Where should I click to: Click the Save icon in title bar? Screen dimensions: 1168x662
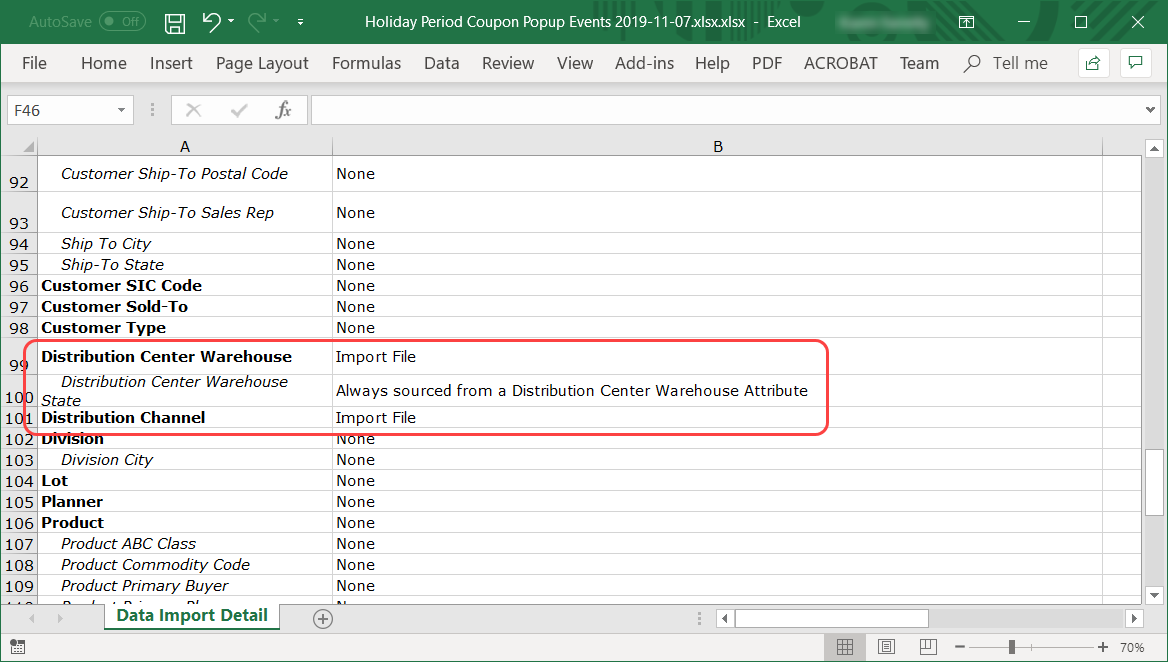(175, 21)
